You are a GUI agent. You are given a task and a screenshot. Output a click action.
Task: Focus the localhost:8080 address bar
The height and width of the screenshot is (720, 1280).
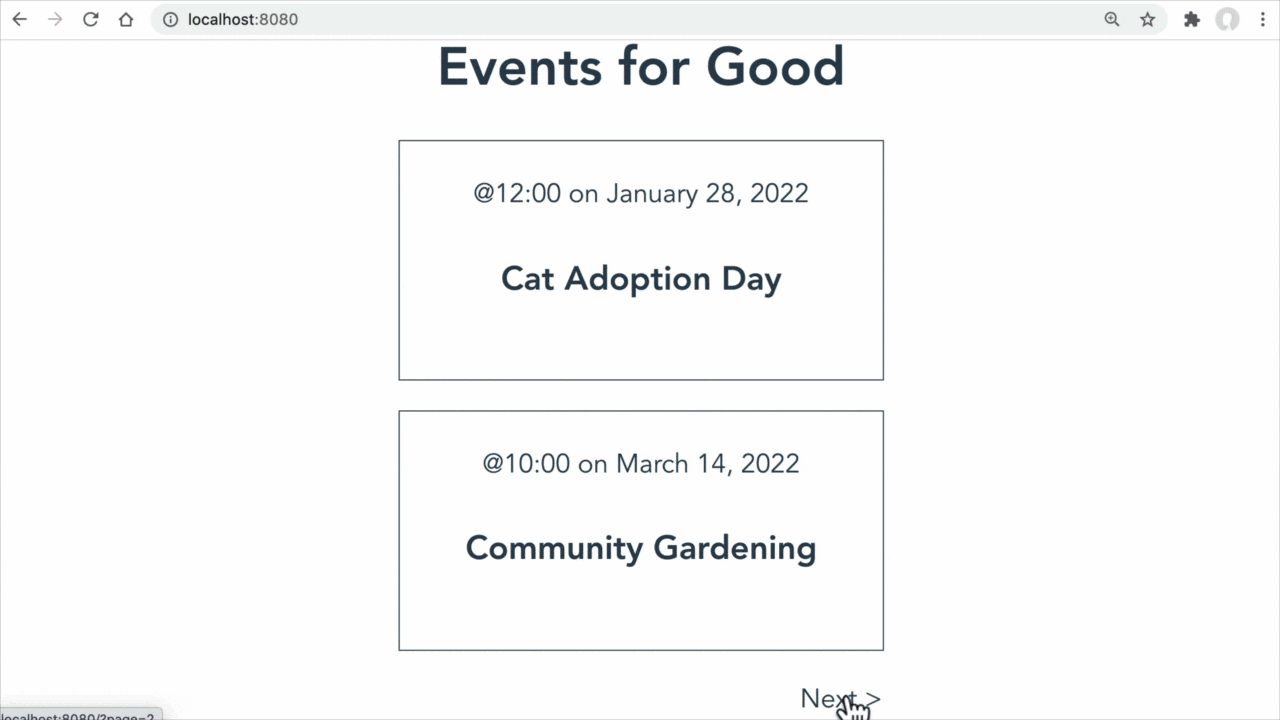point(640,19)
